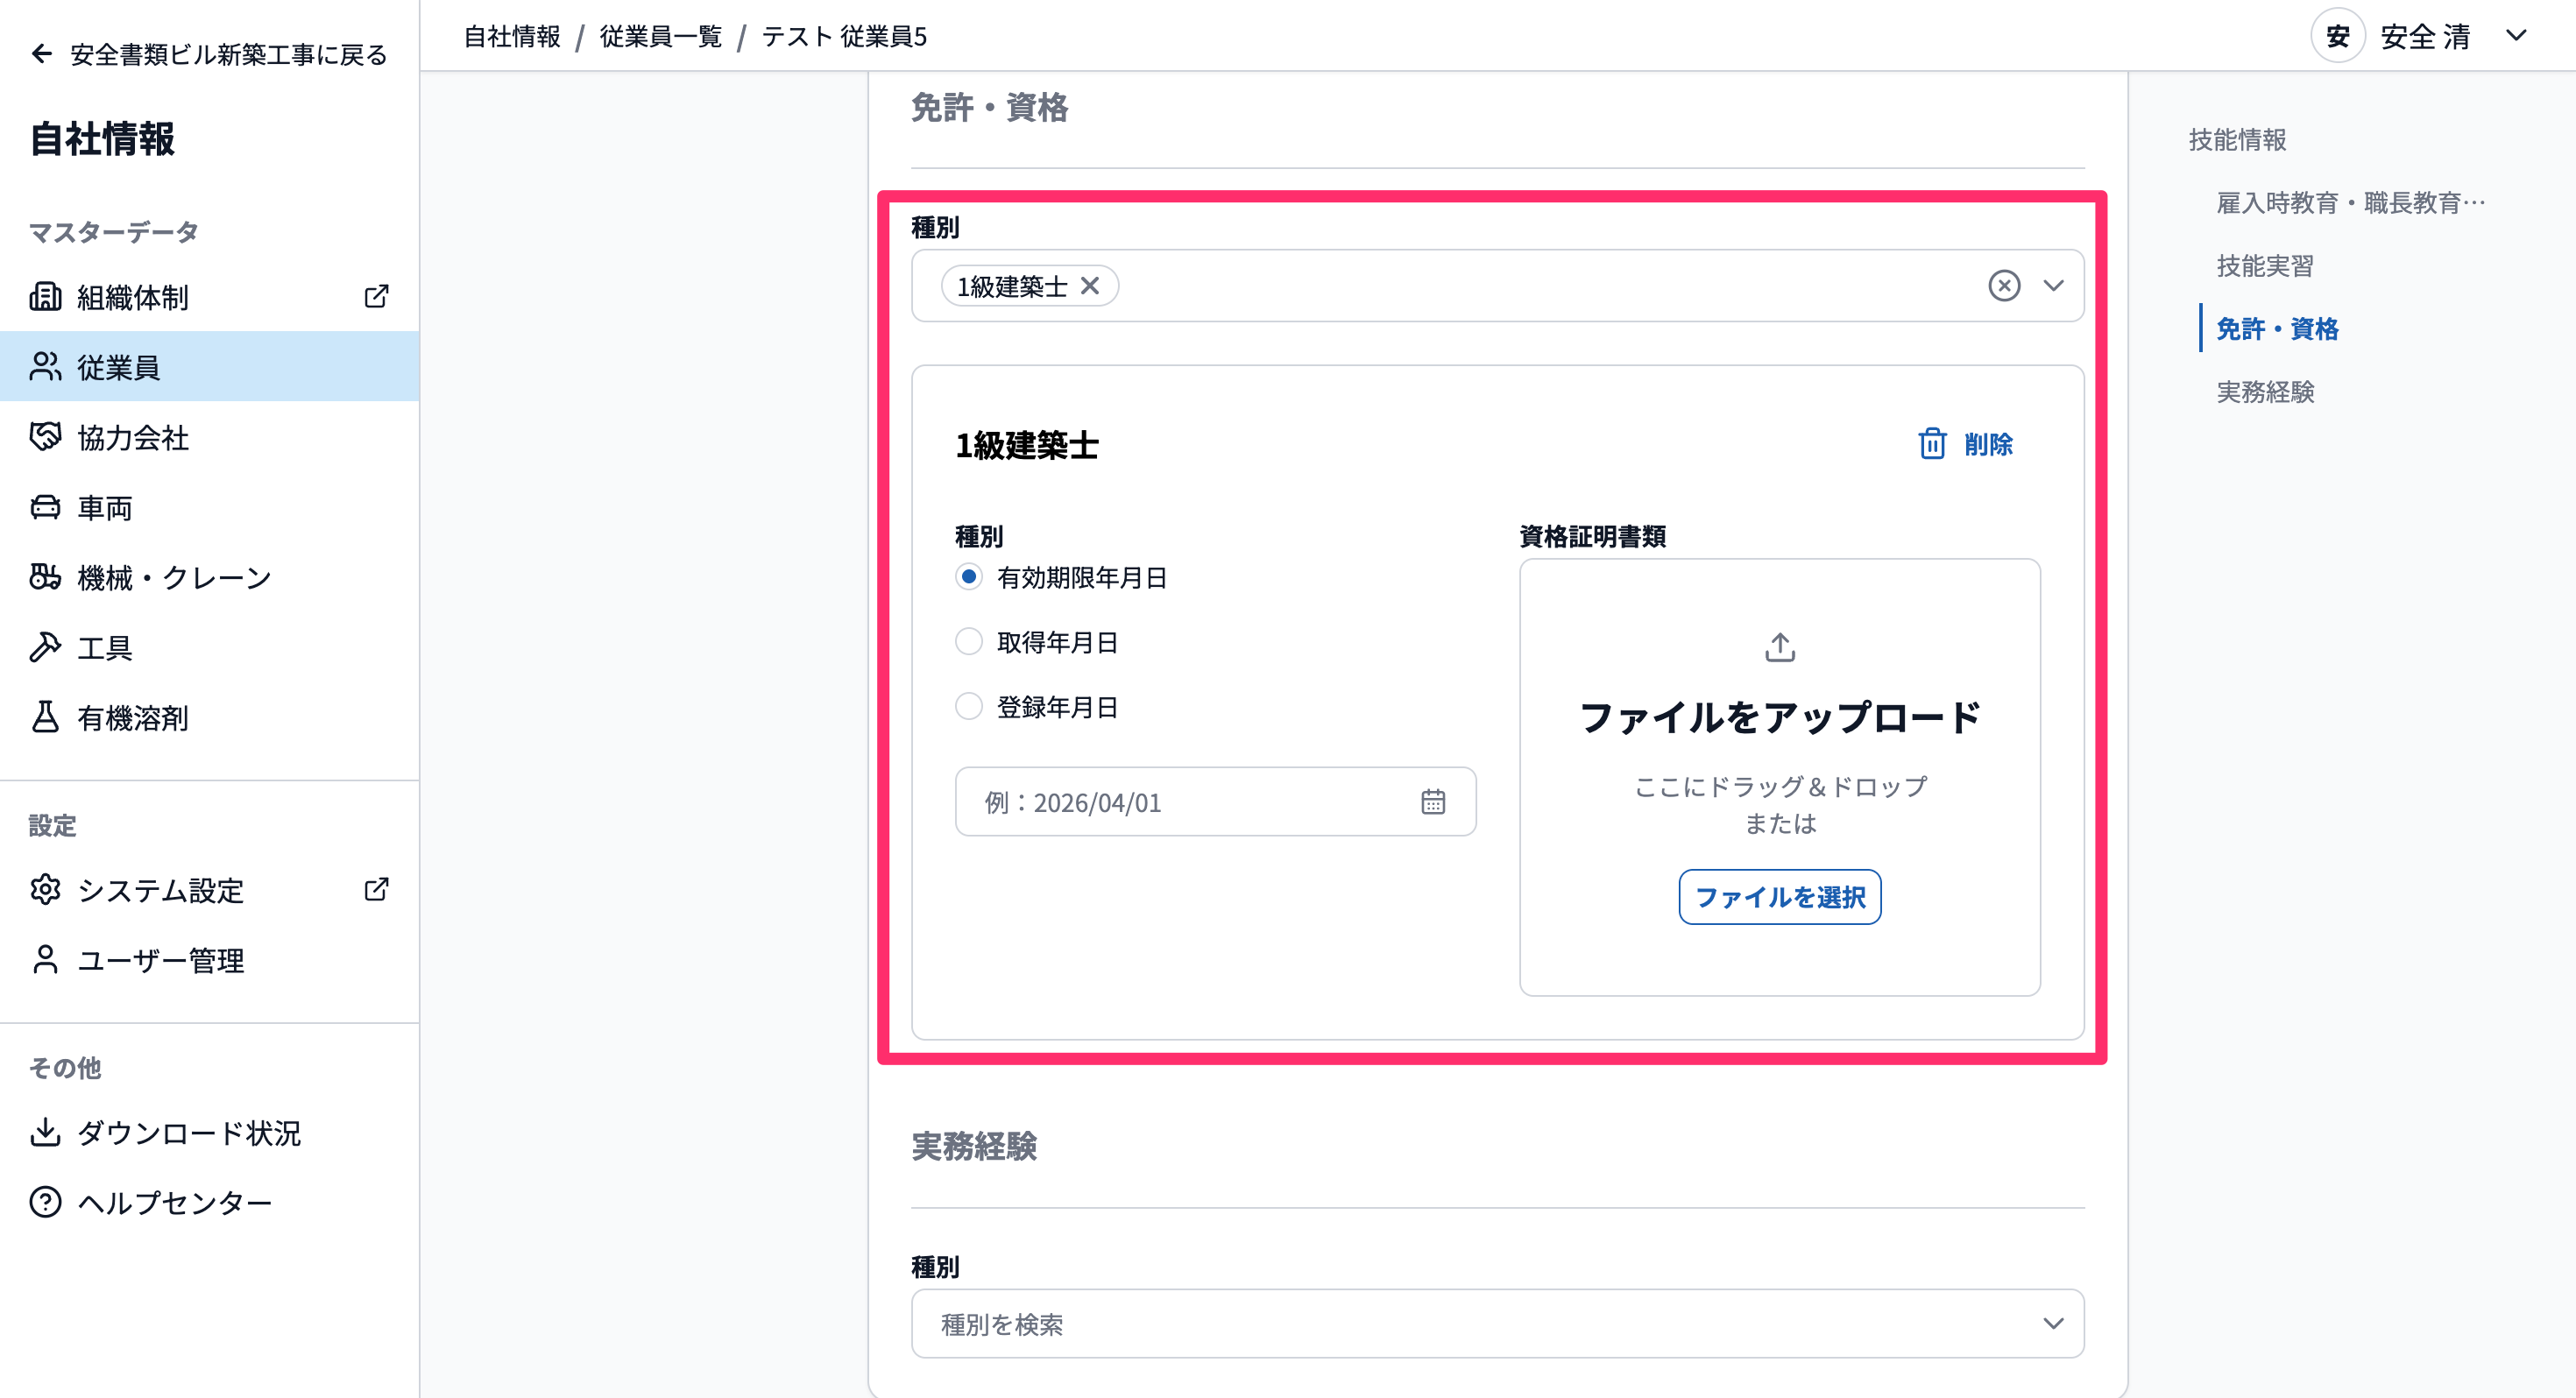Open the 実務経験 種別を検索 combo box
This screenshot has width=2576, height=1398.
point(1497,1323)
